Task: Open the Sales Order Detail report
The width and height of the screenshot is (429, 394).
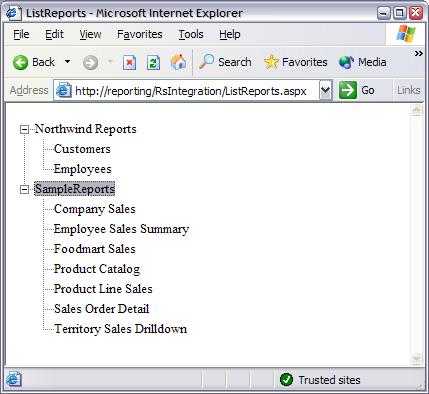Action: [x=101, y=309]
